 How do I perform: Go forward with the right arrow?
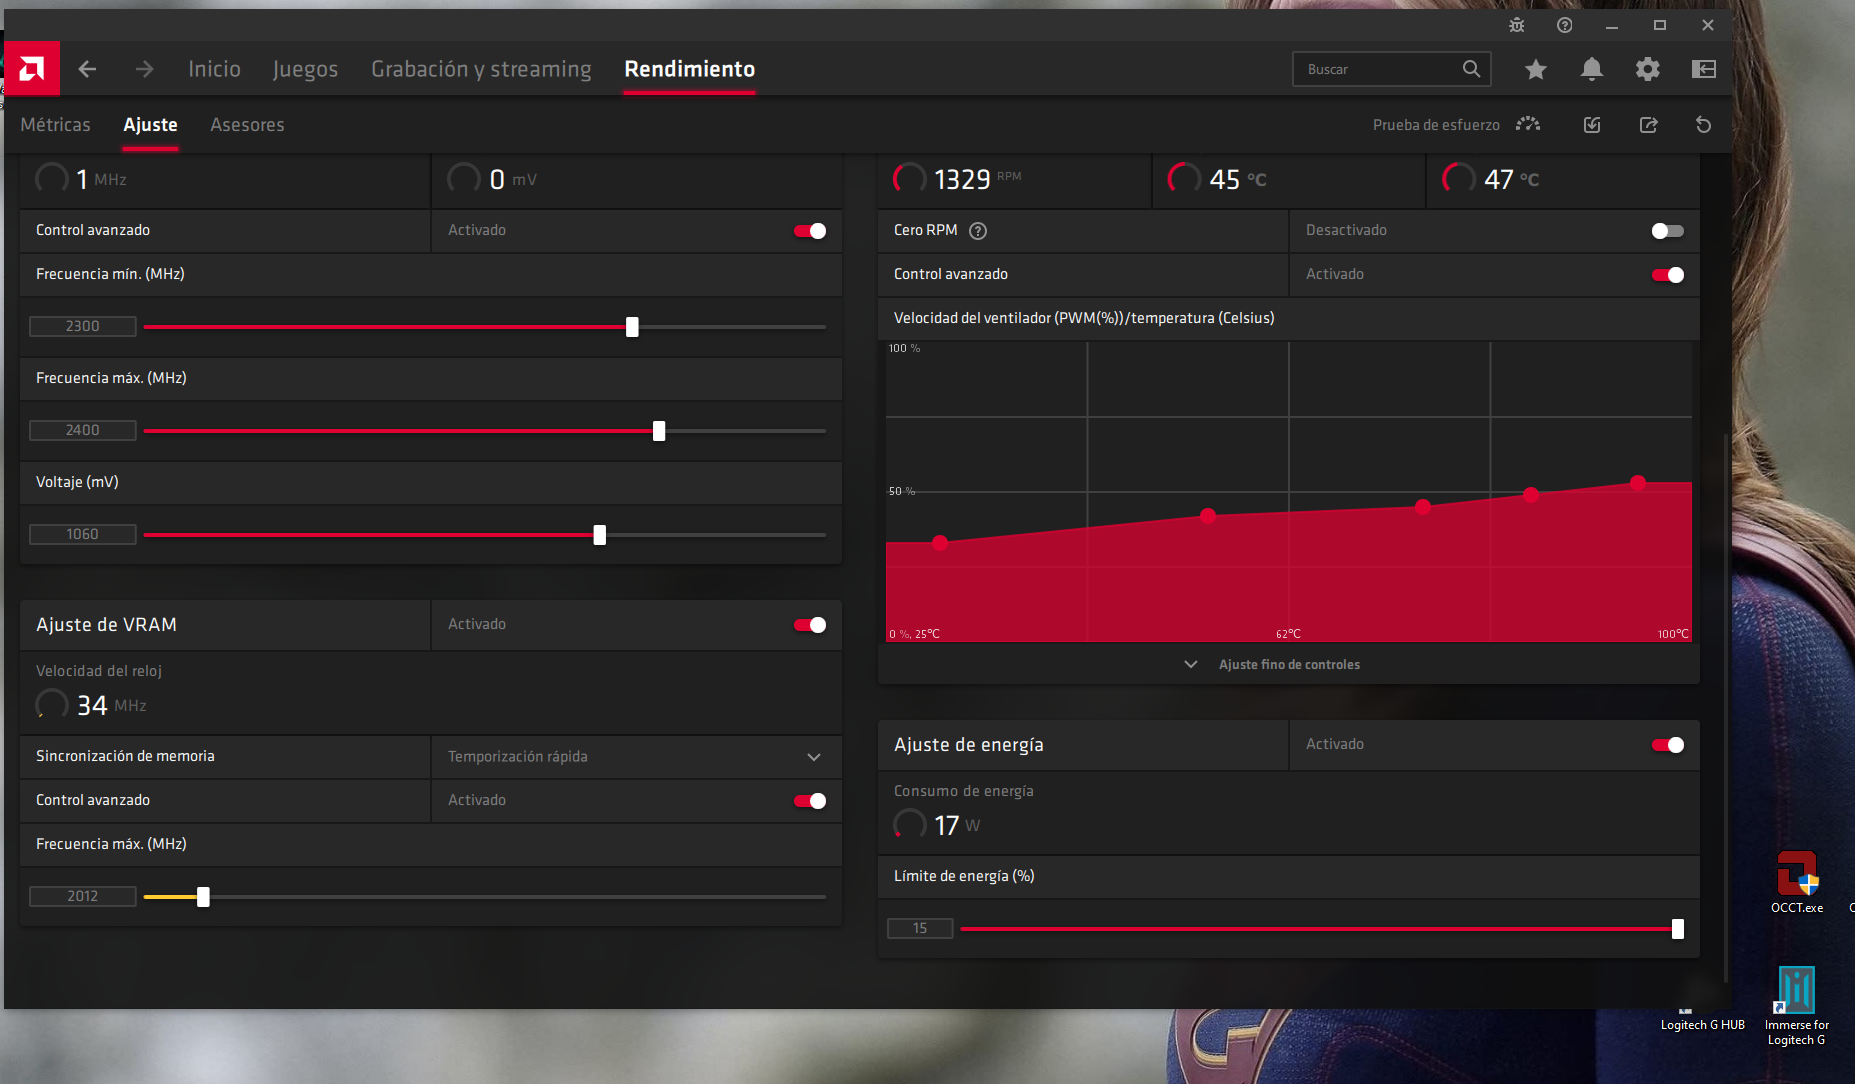144,69
